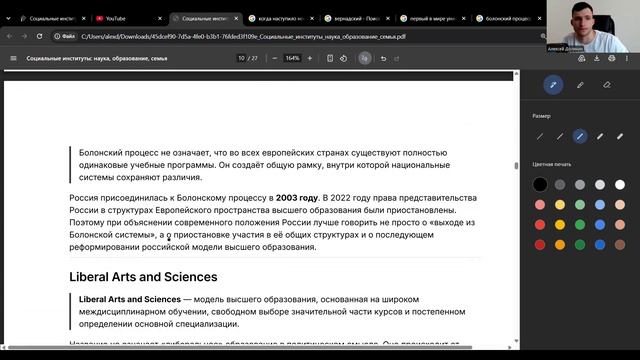Pick the dark gray color swatch
Viewport: 640px width, 360px height.
(560, 184)
